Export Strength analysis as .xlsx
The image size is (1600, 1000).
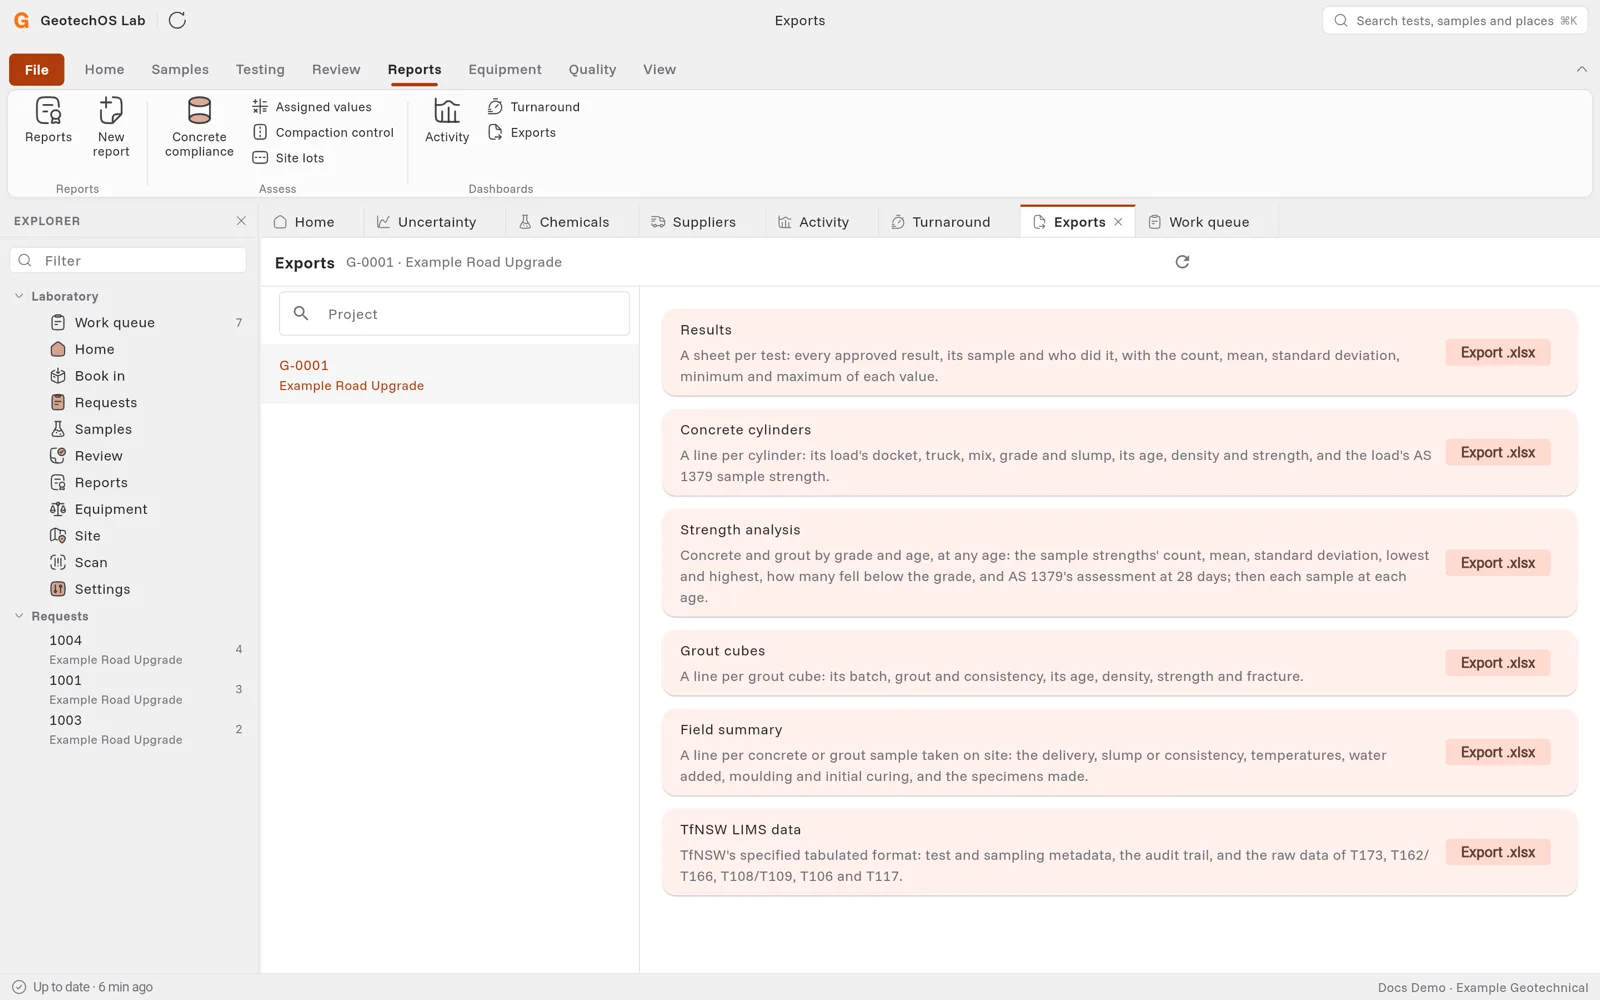point(1497,563)
